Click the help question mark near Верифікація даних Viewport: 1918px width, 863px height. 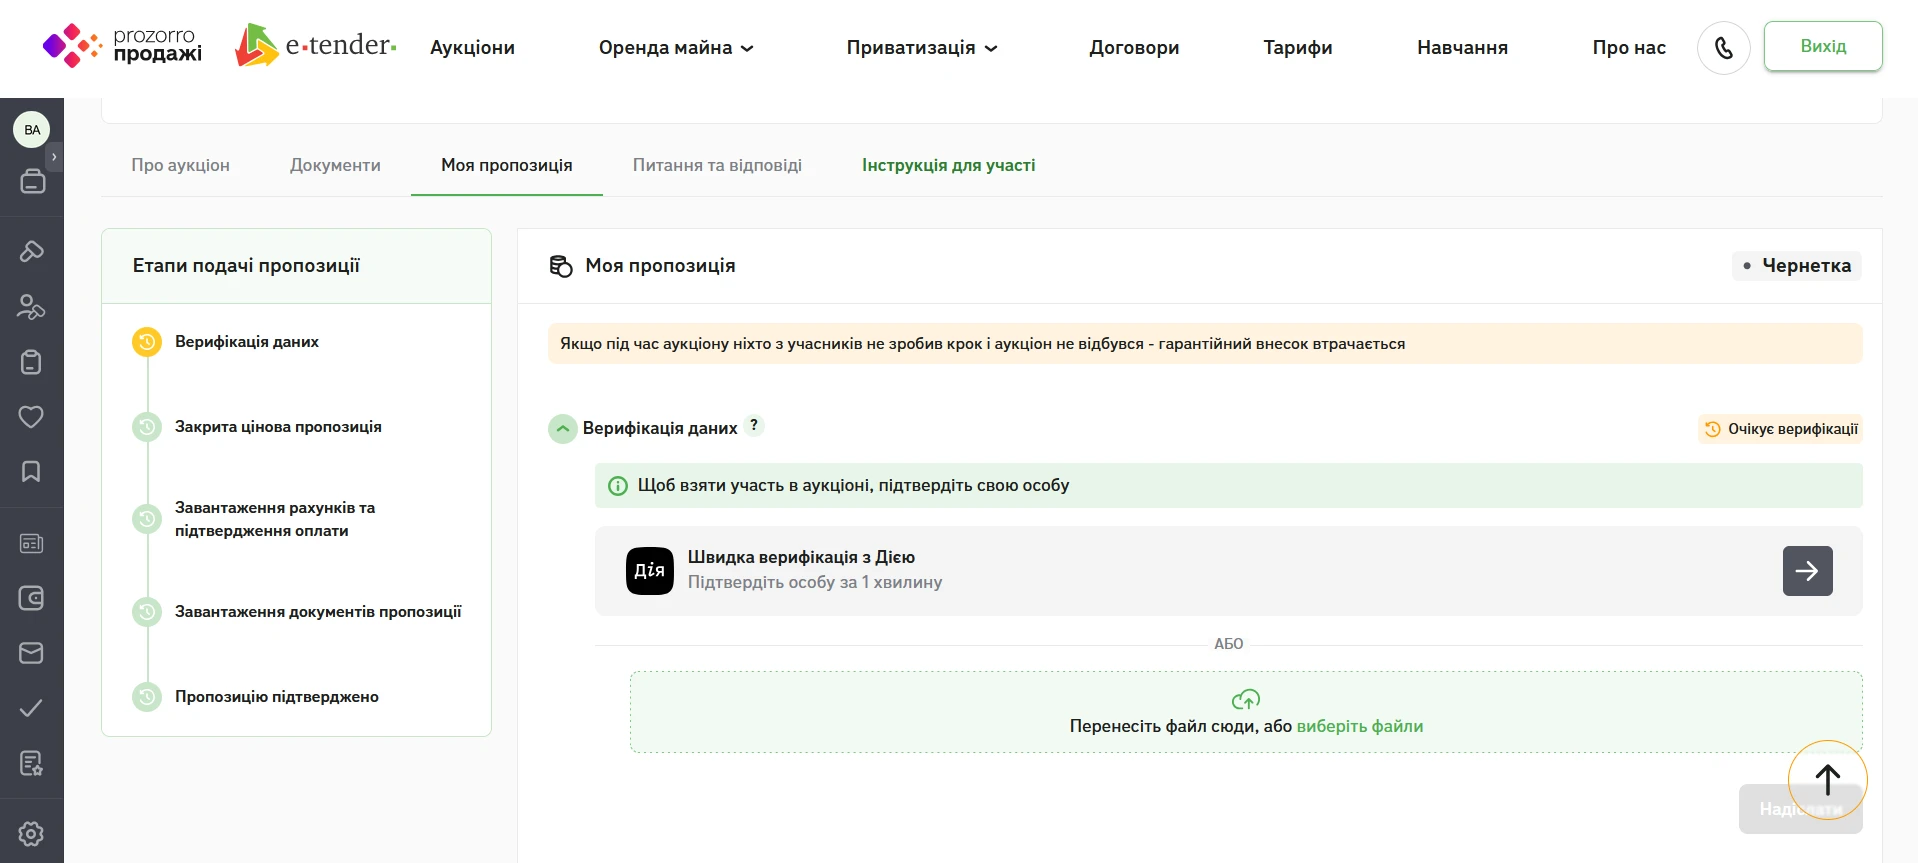pos(754,425)
